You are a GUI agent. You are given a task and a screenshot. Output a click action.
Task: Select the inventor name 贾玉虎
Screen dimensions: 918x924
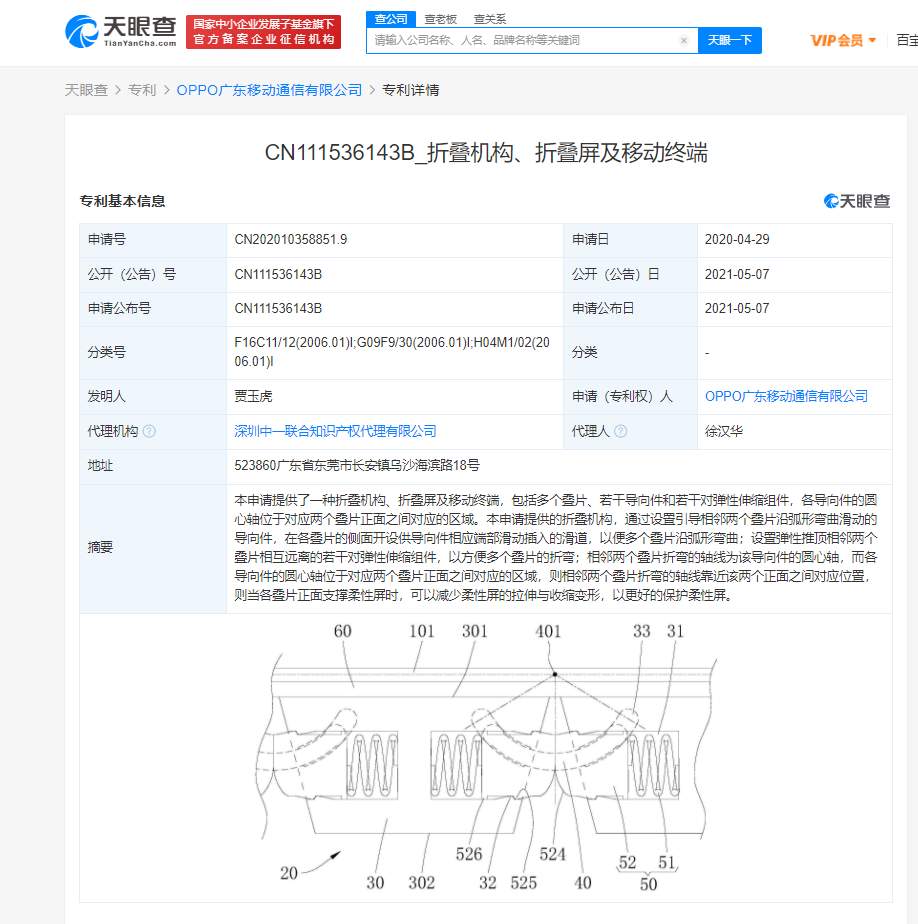(x=253, y=396)
